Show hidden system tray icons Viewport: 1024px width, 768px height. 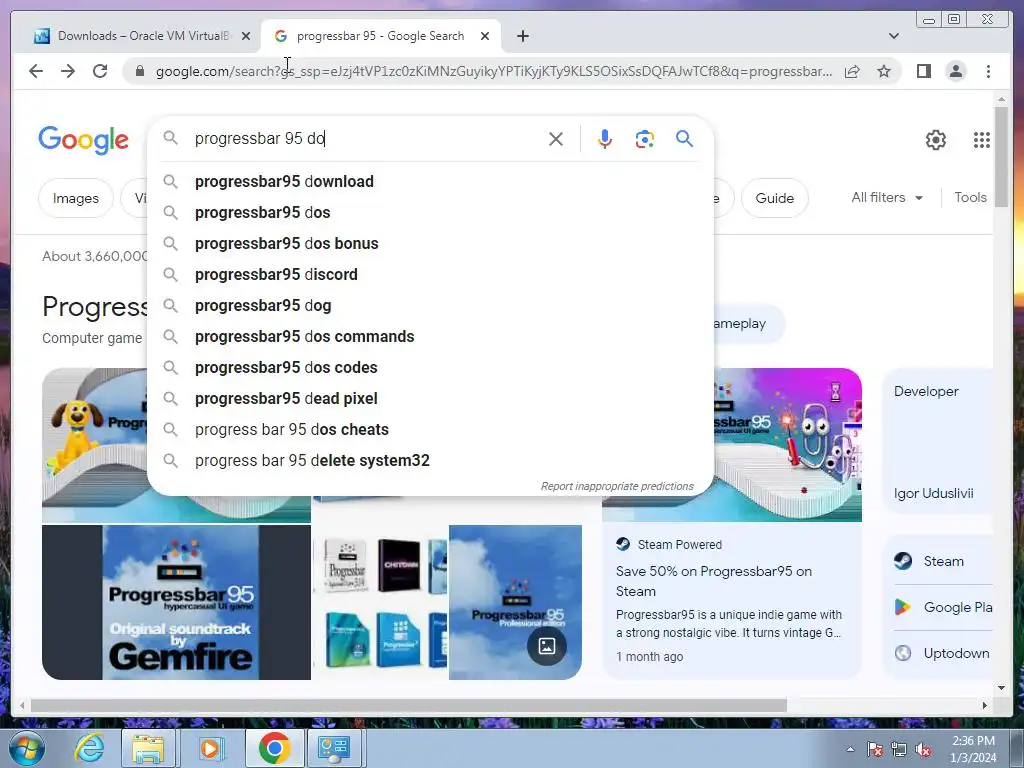(x=850, y=749)
